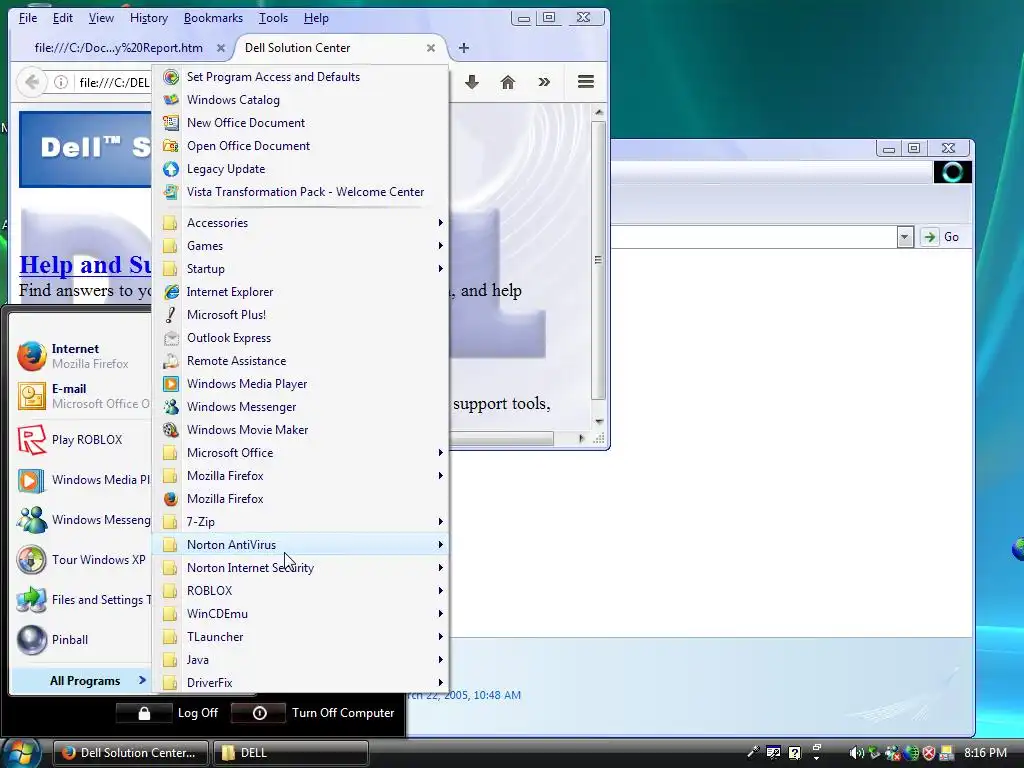Launch Legacy Update

[300, 169]
